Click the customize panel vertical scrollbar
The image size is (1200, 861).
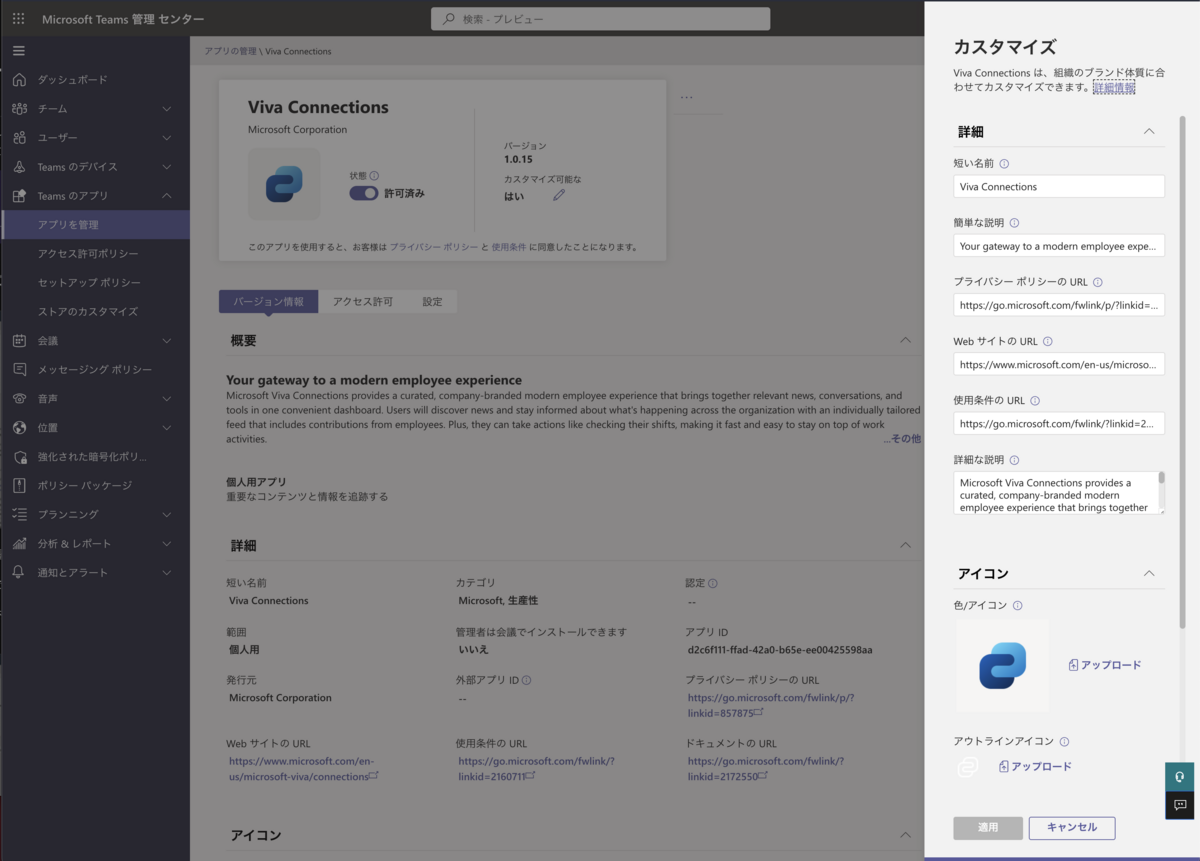pyautogui.click(x=1183, y=372)
